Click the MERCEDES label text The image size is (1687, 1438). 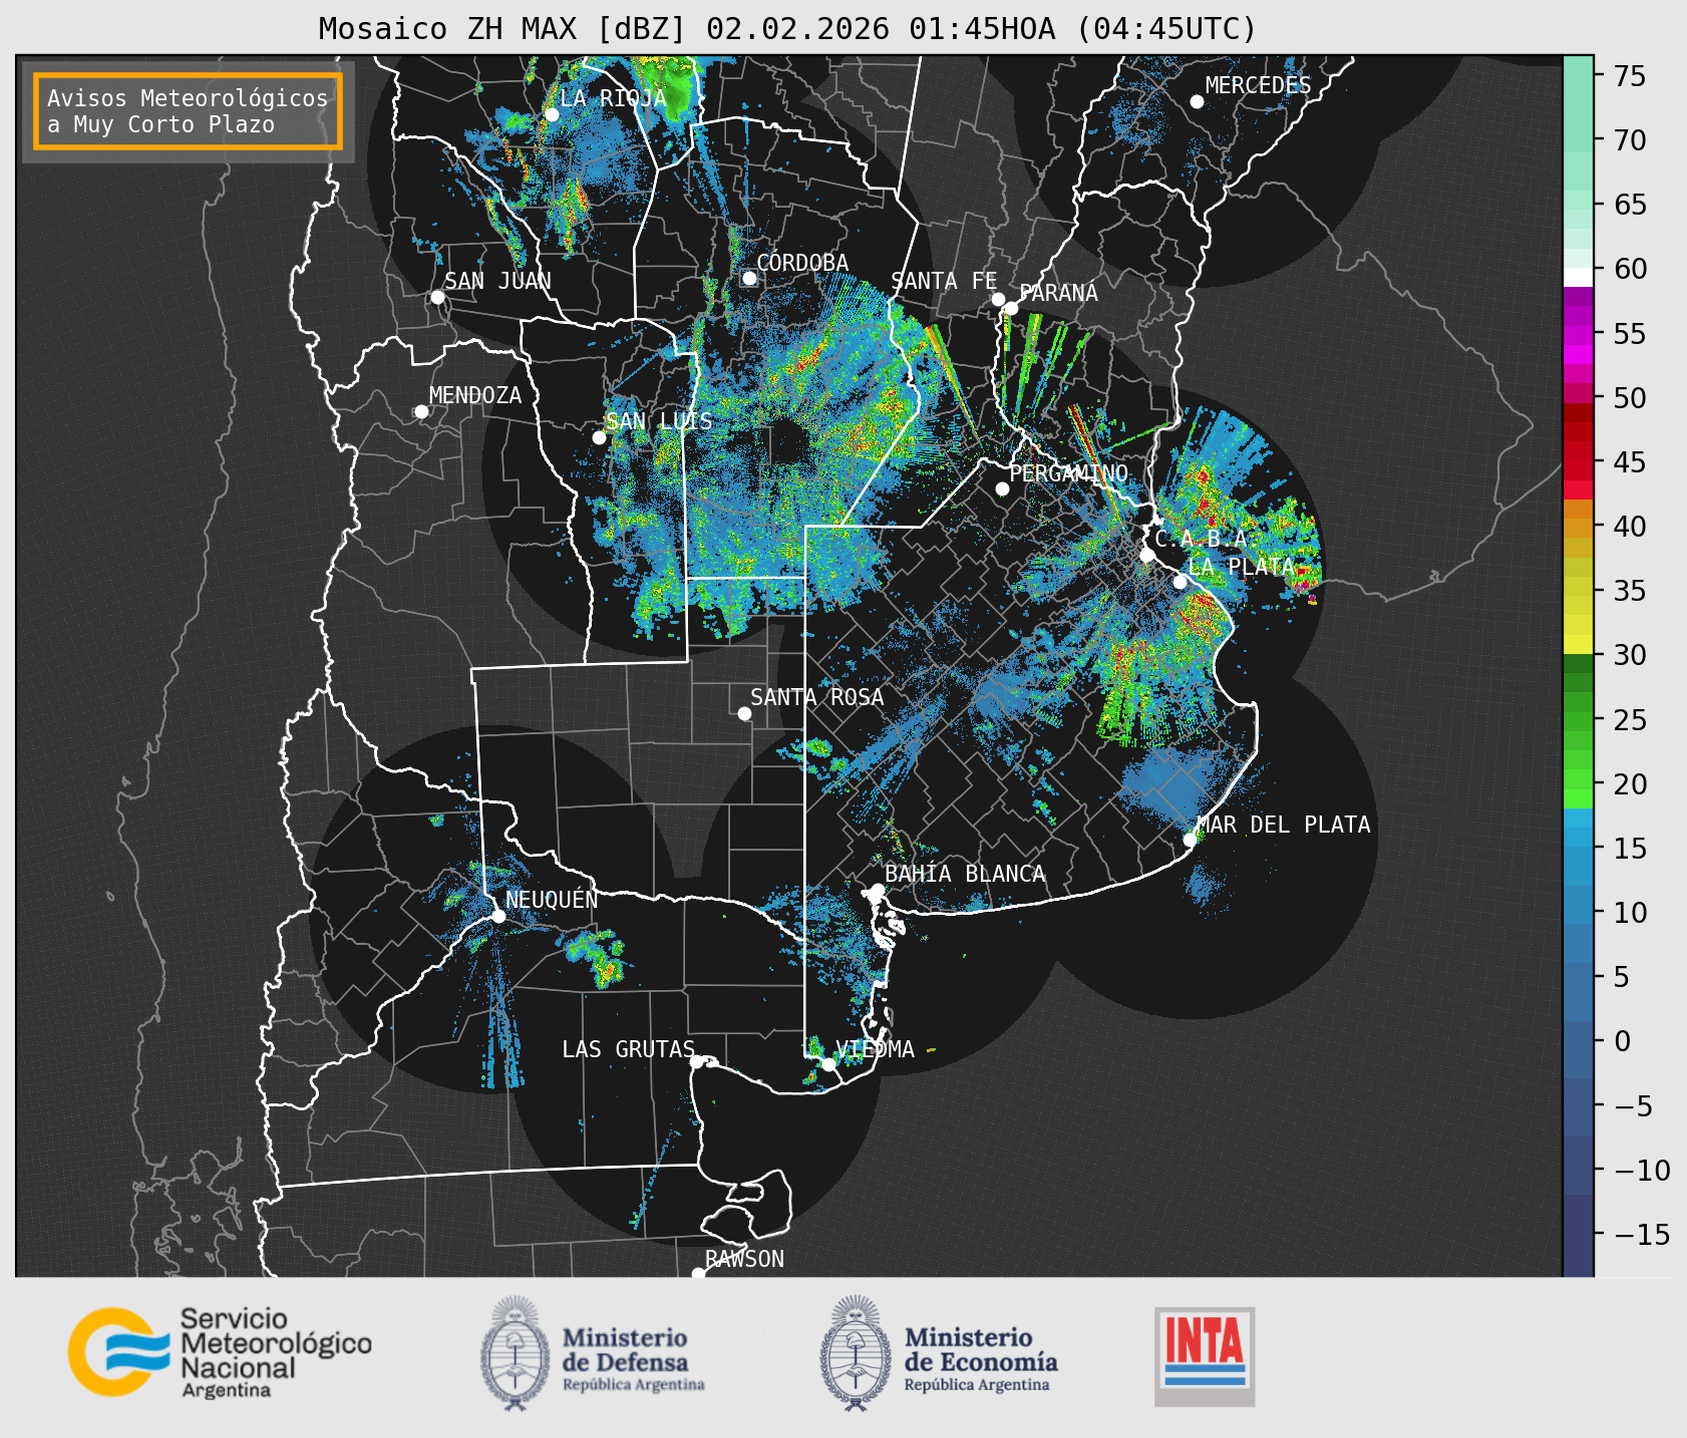[x=1258, y=85]
